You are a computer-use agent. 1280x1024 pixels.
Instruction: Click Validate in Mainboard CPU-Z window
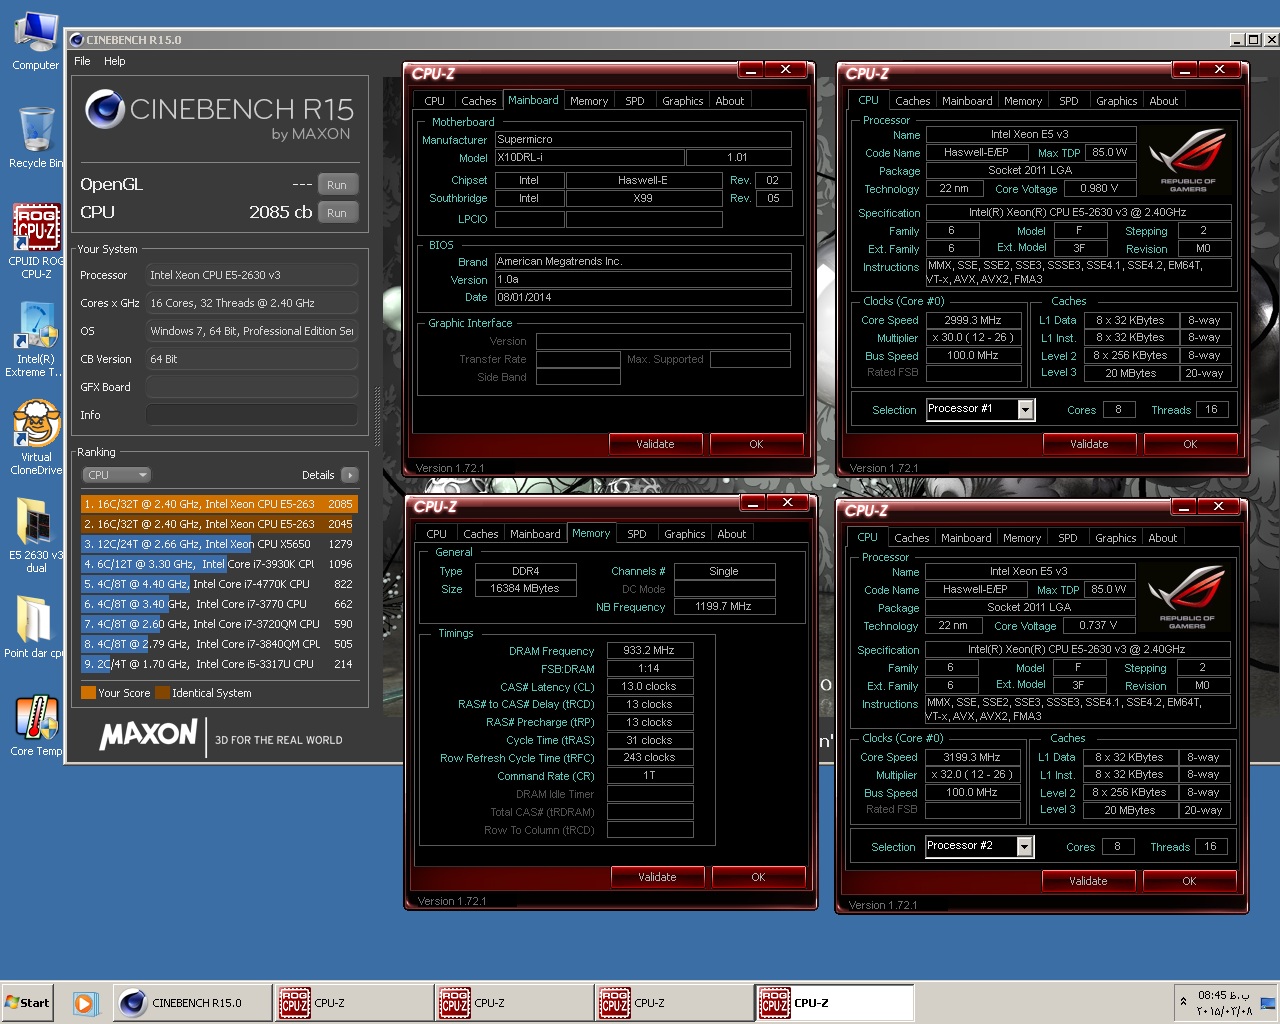click(x=655, y=444)
